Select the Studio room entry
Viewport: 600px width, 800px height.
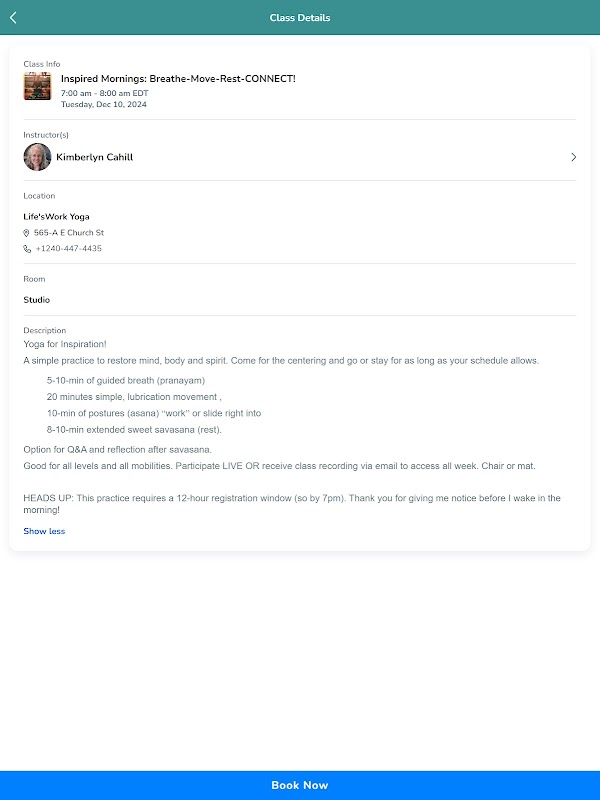click(x=37, y=299)
